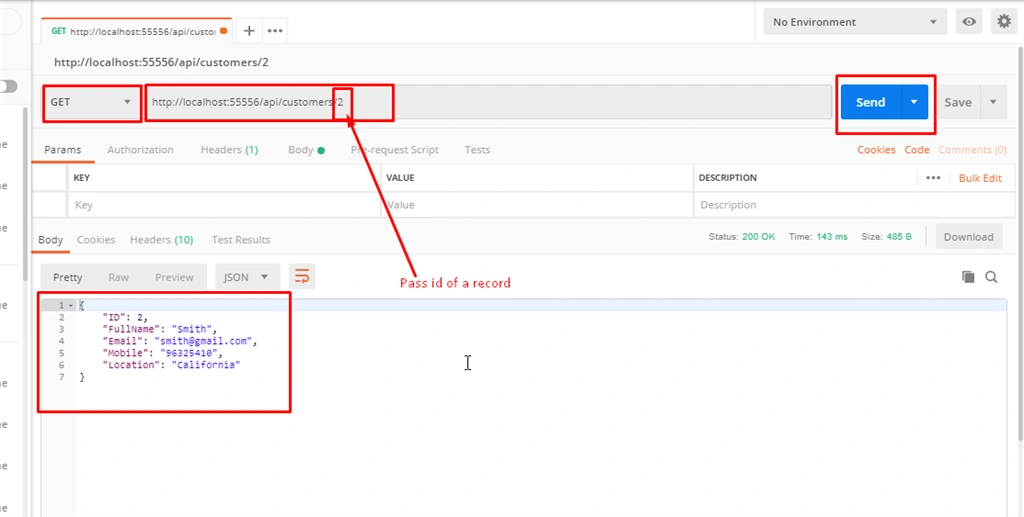Select the GET localhost request tab
1024x517 pixels.
tap(136, 31)
